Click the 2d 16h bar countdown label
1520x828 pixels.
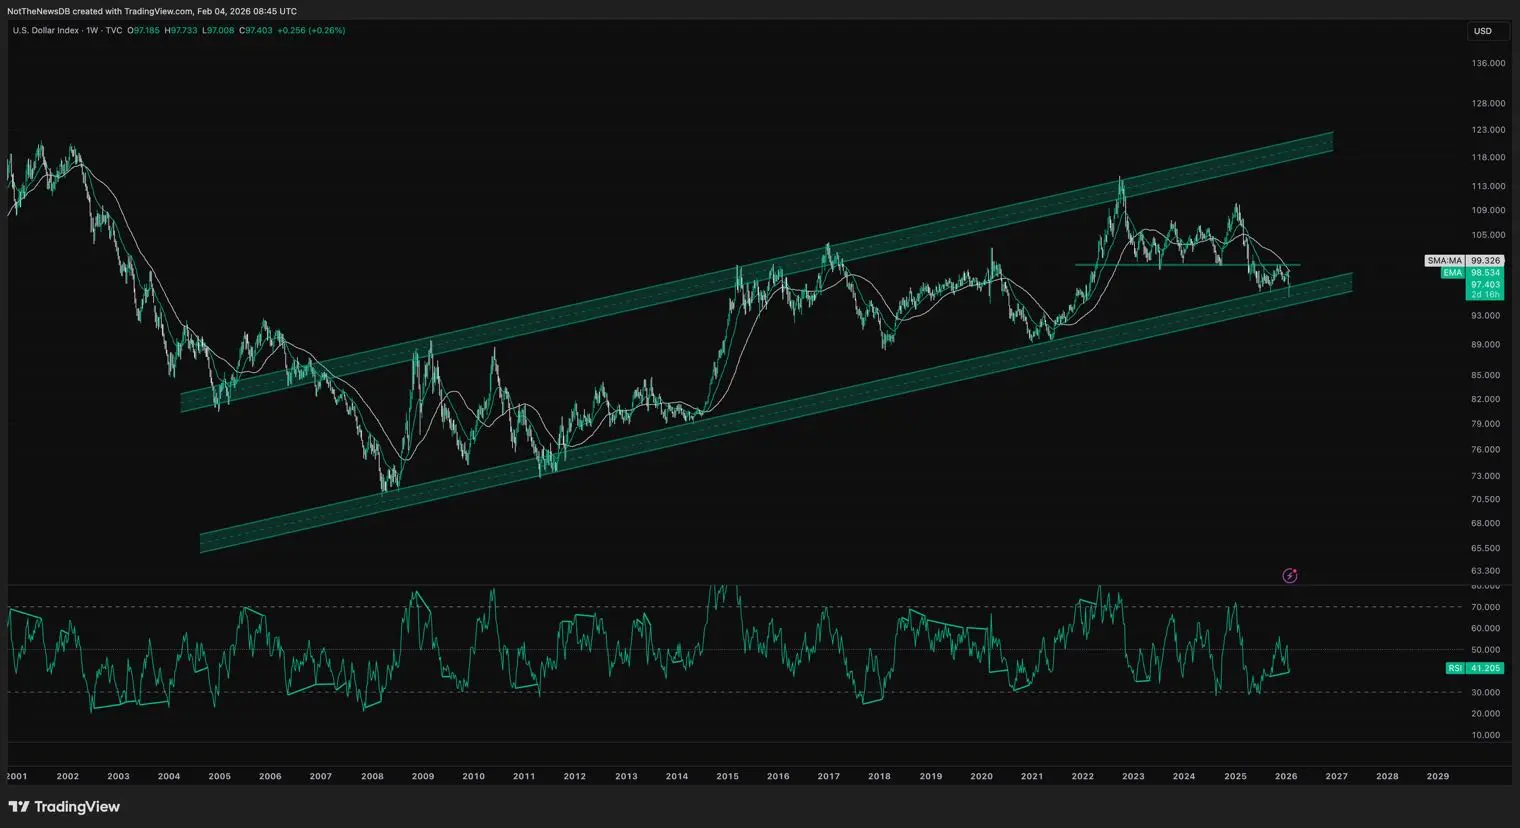click(1485, 295)
